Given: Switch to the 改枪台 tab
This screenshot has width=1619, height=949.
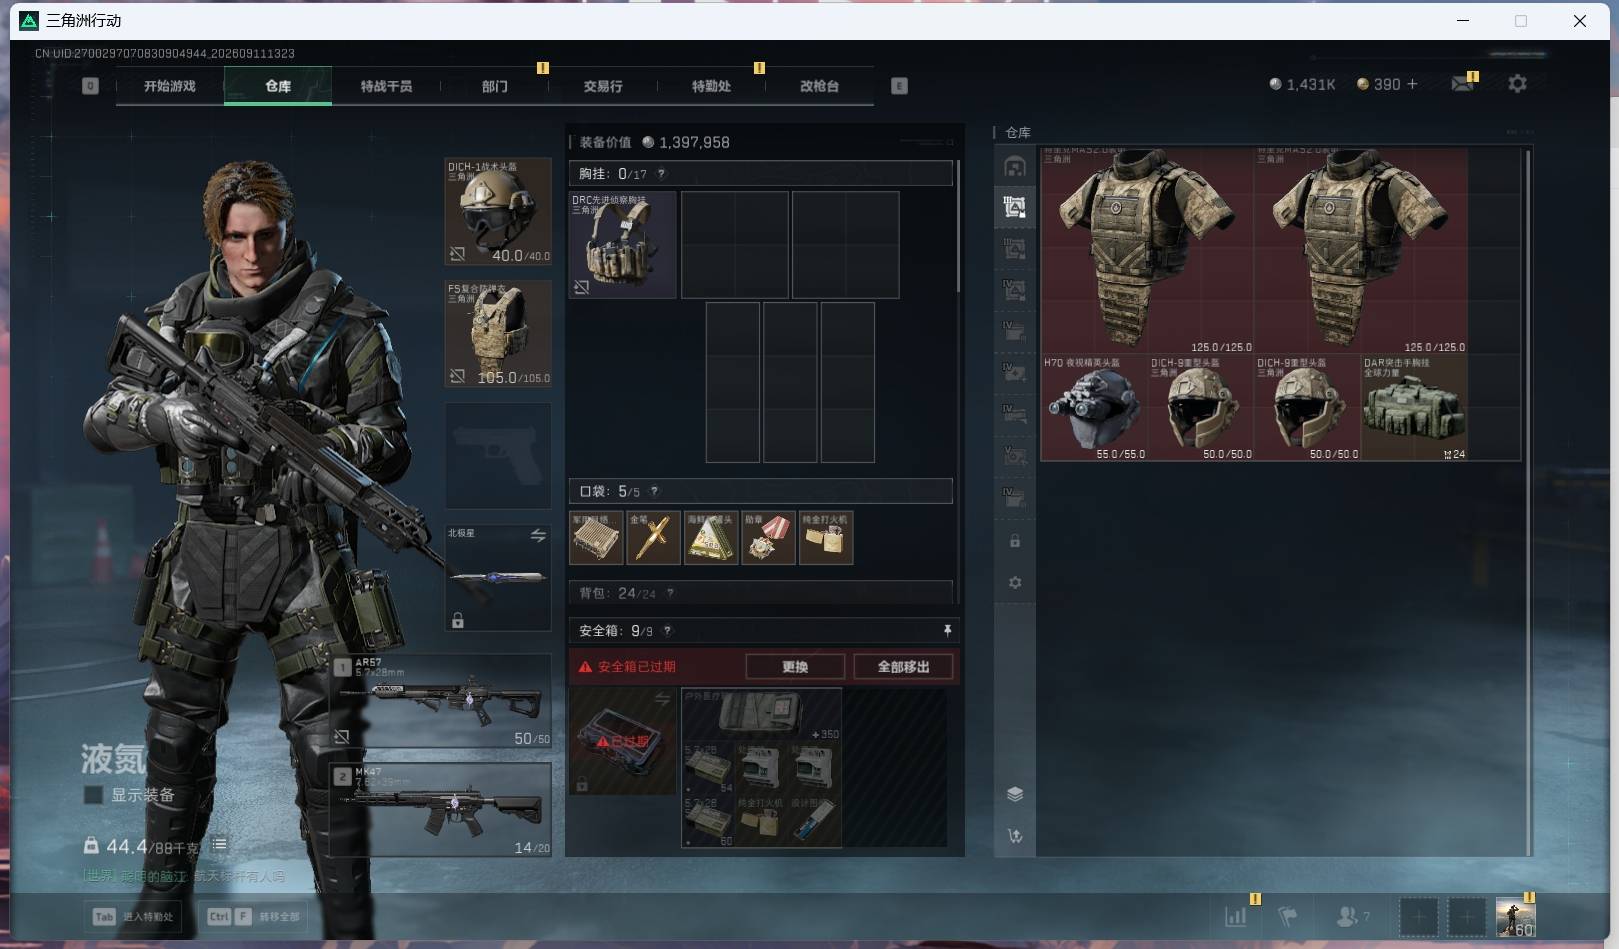Looking at the screenshot, I should 819,86.
